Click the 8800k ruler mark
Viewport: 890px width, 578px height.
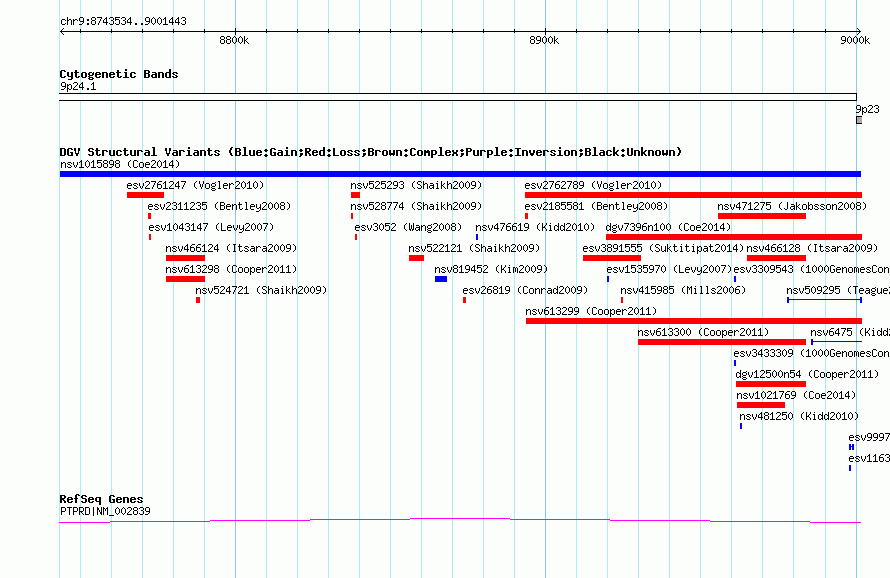point(234,40)
